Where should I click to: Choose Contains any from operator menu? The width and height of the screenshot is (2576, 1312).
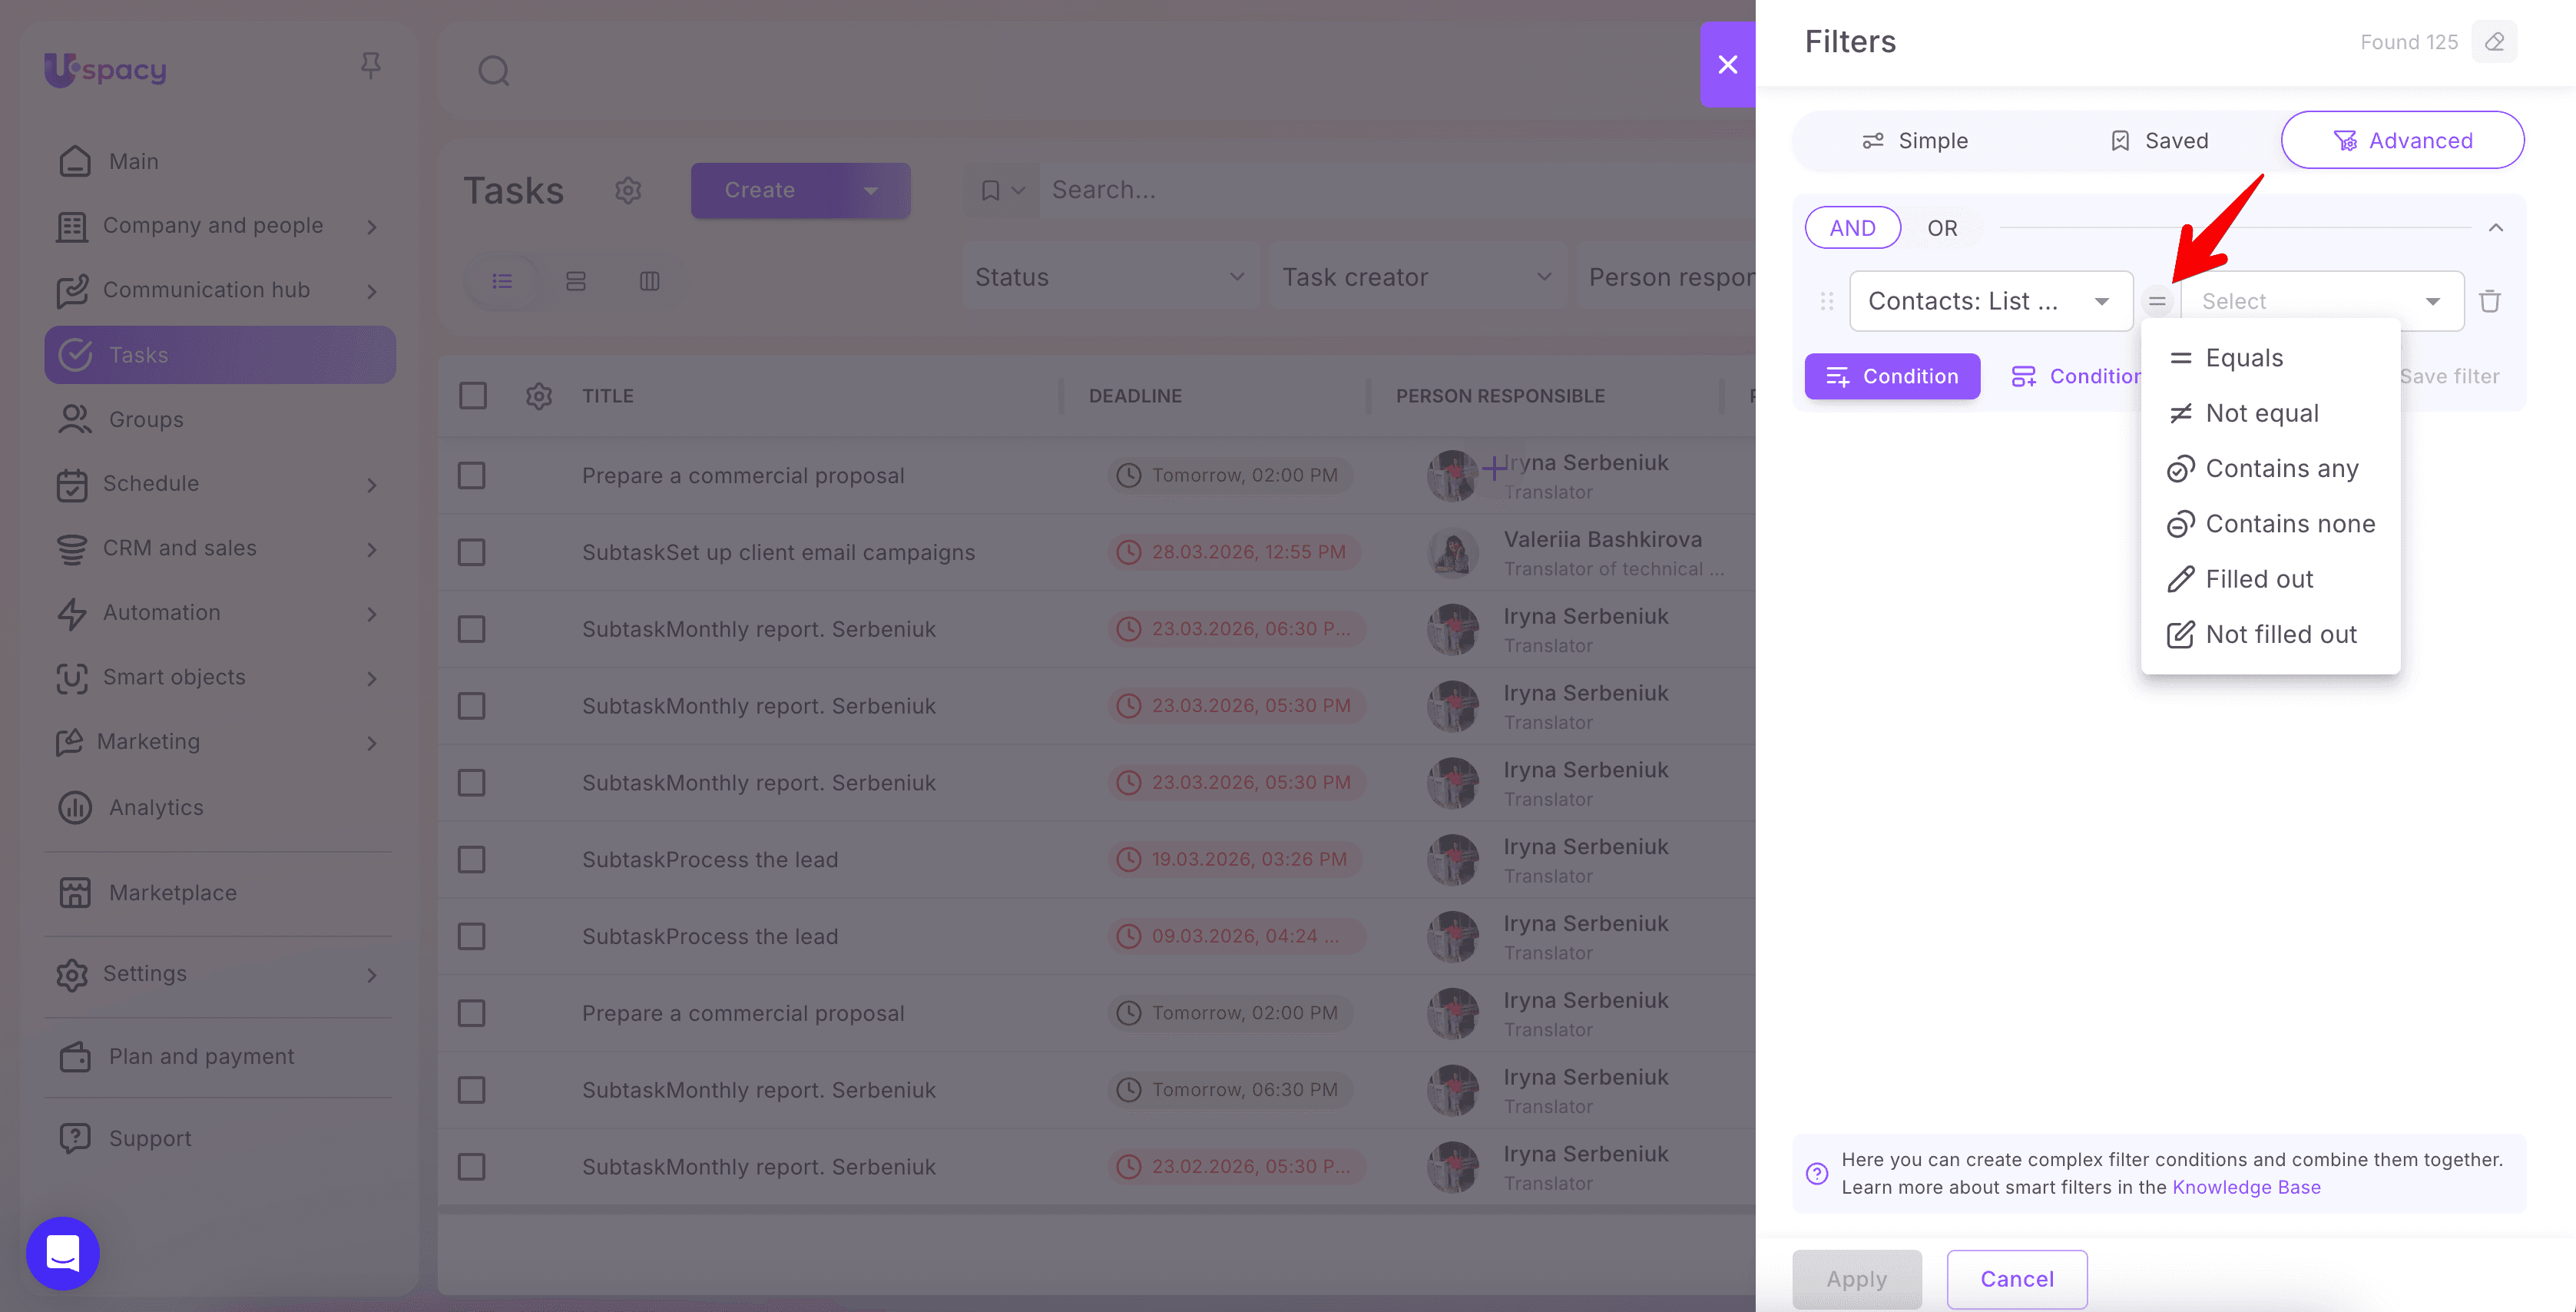coord(2281,469)
